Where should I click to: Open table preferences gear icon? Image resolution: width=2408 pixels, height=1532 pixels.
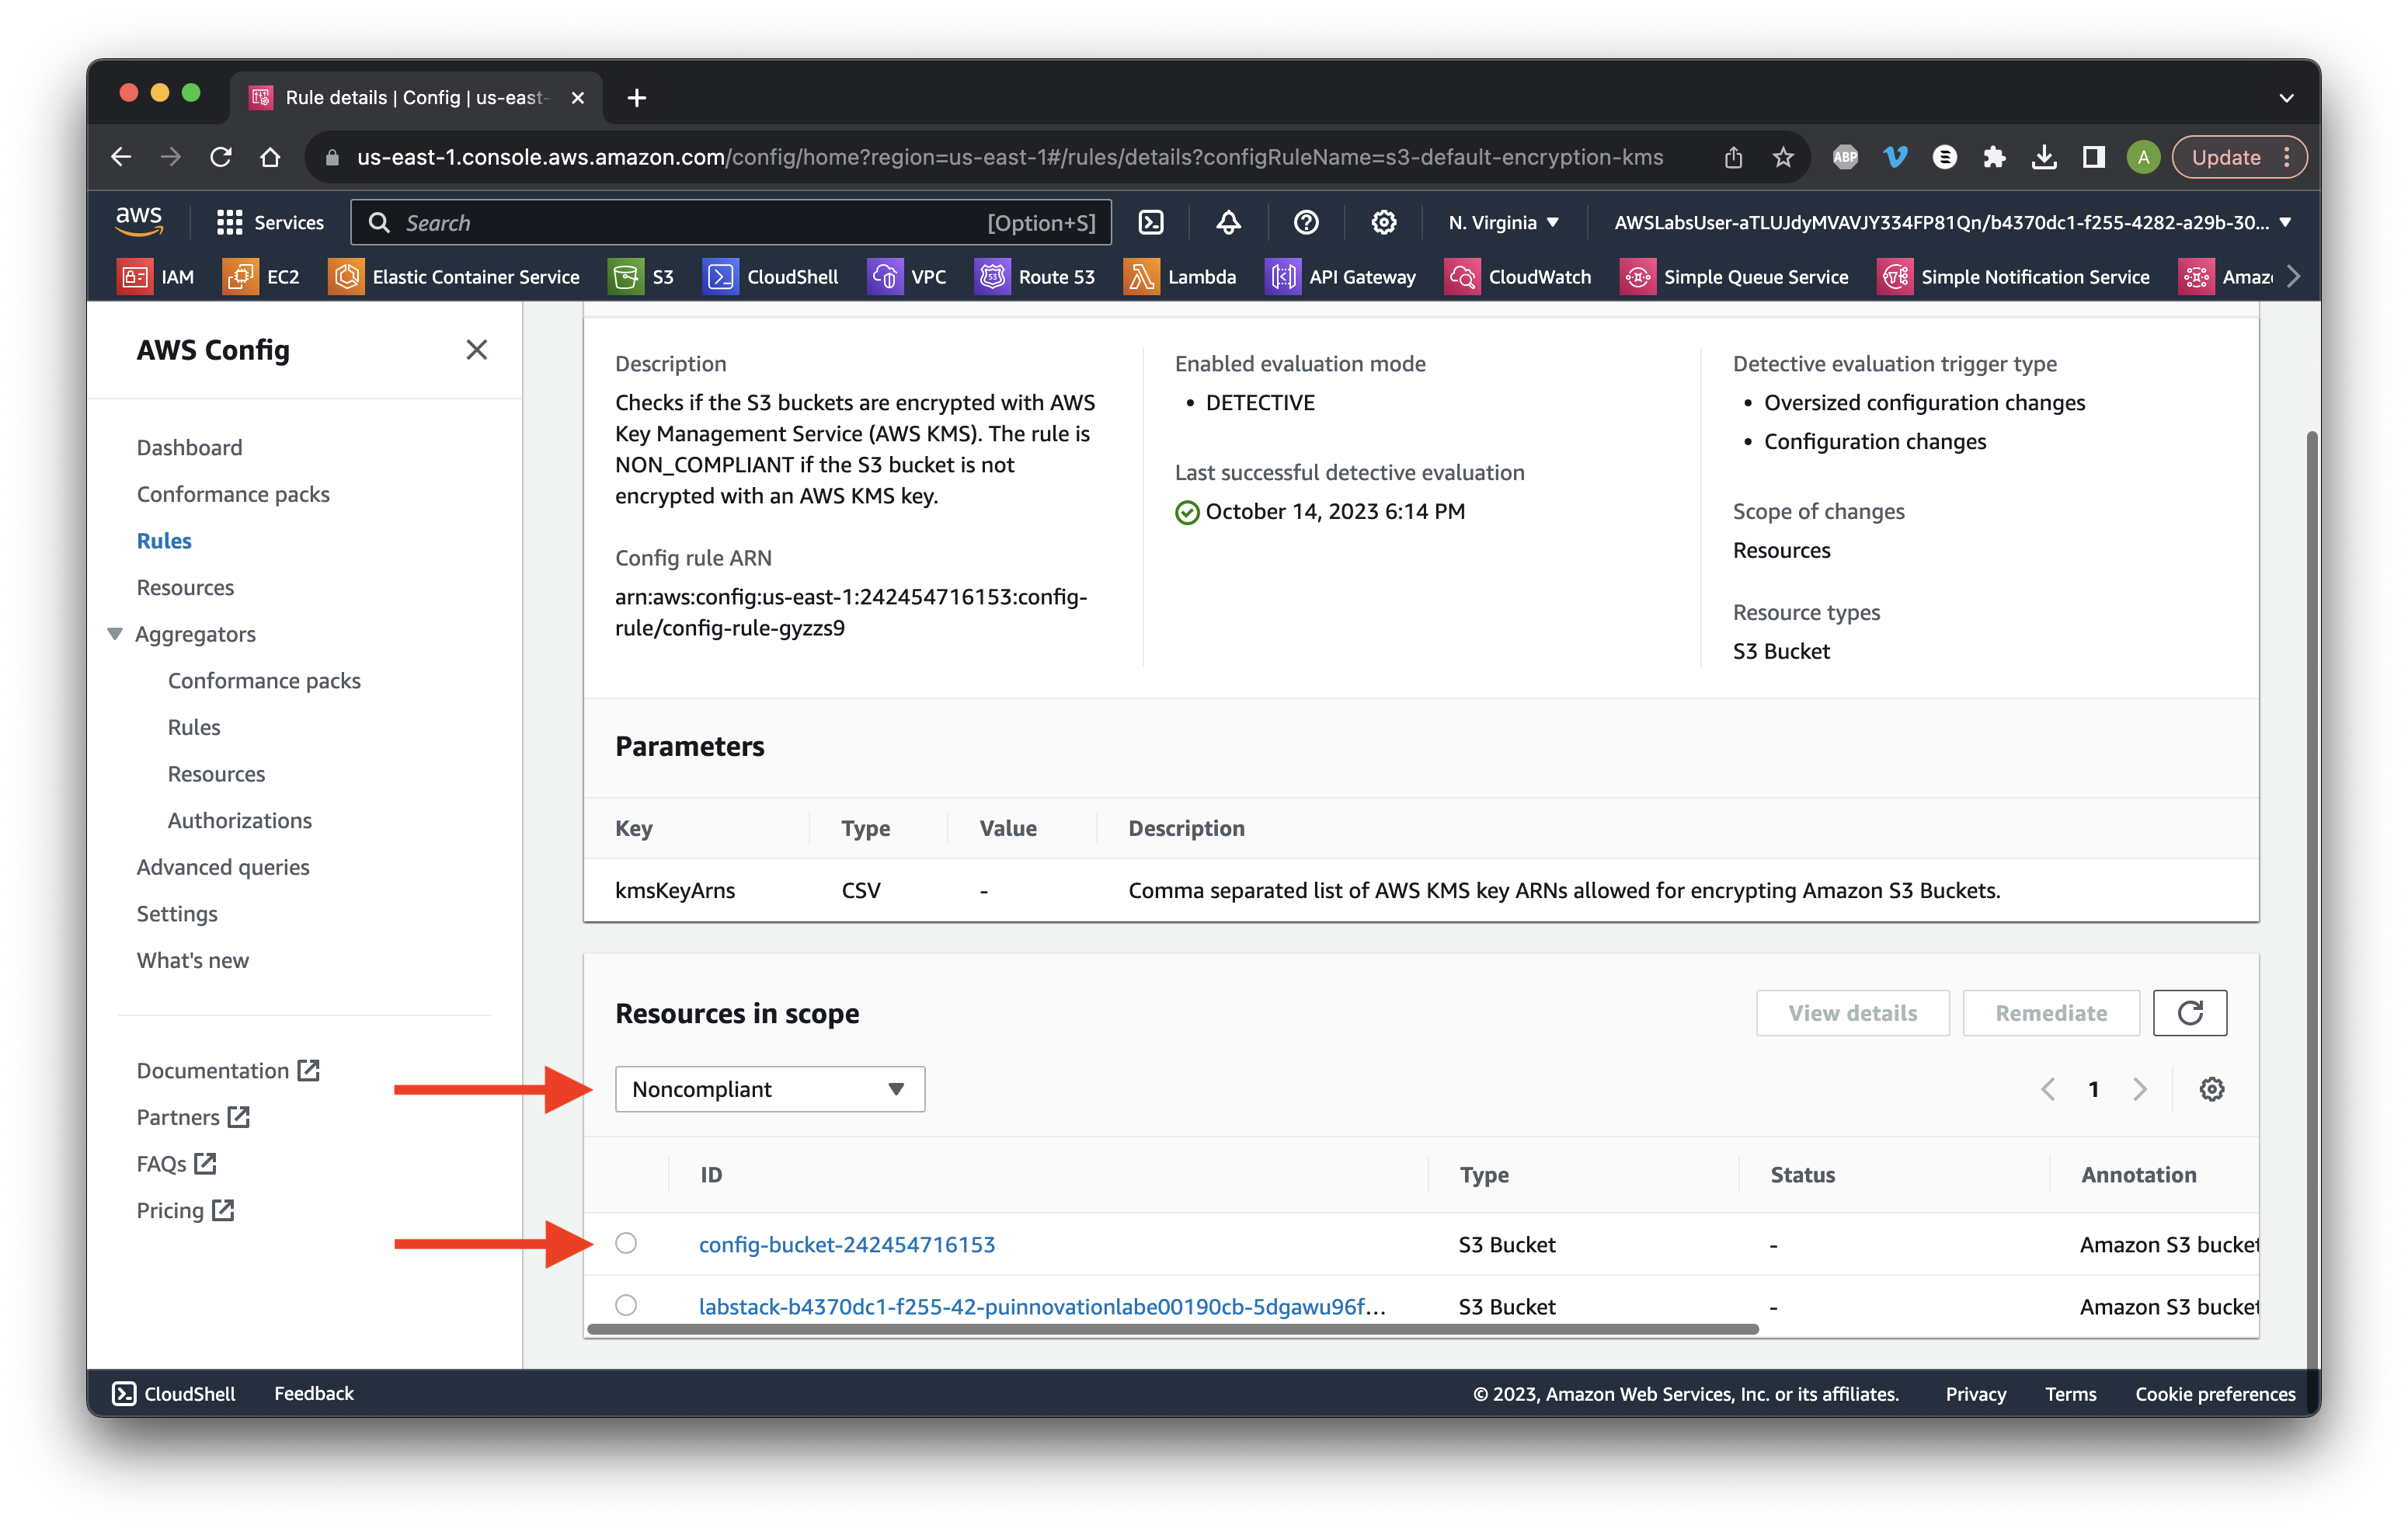coord(2211,1089)
